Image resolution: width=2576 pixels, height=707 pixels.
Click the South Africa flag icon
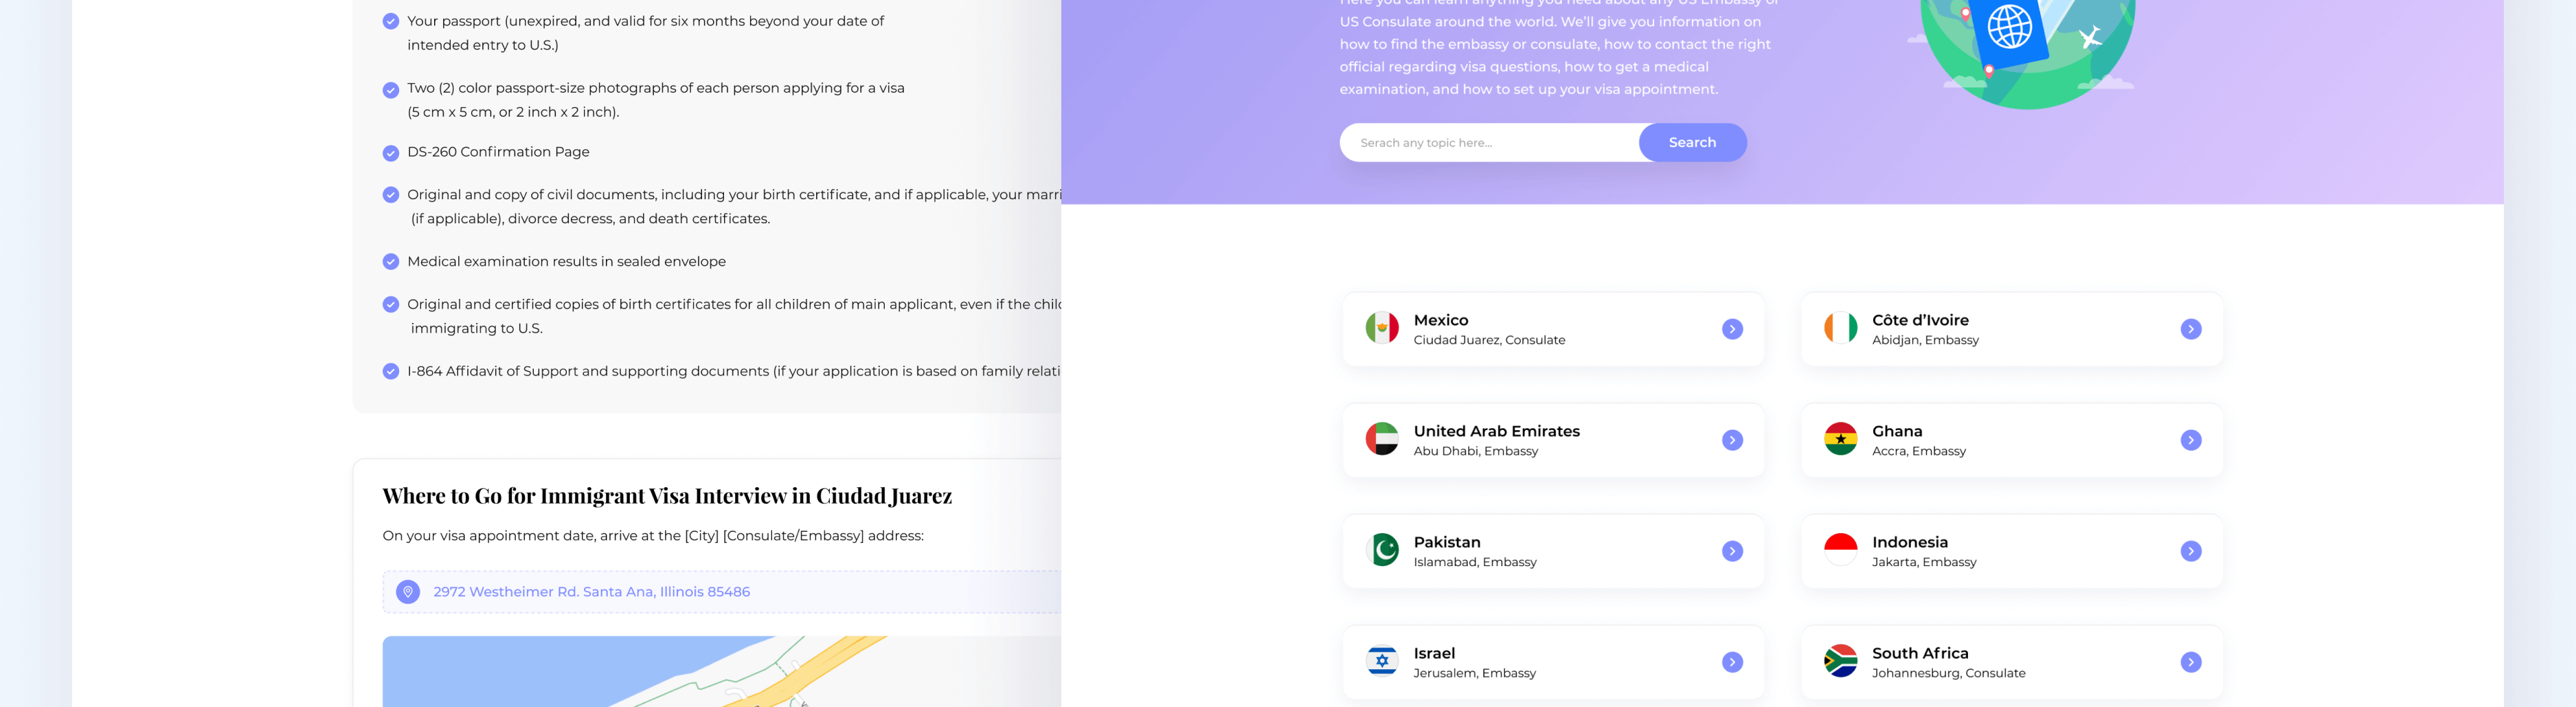point(1840,662)
